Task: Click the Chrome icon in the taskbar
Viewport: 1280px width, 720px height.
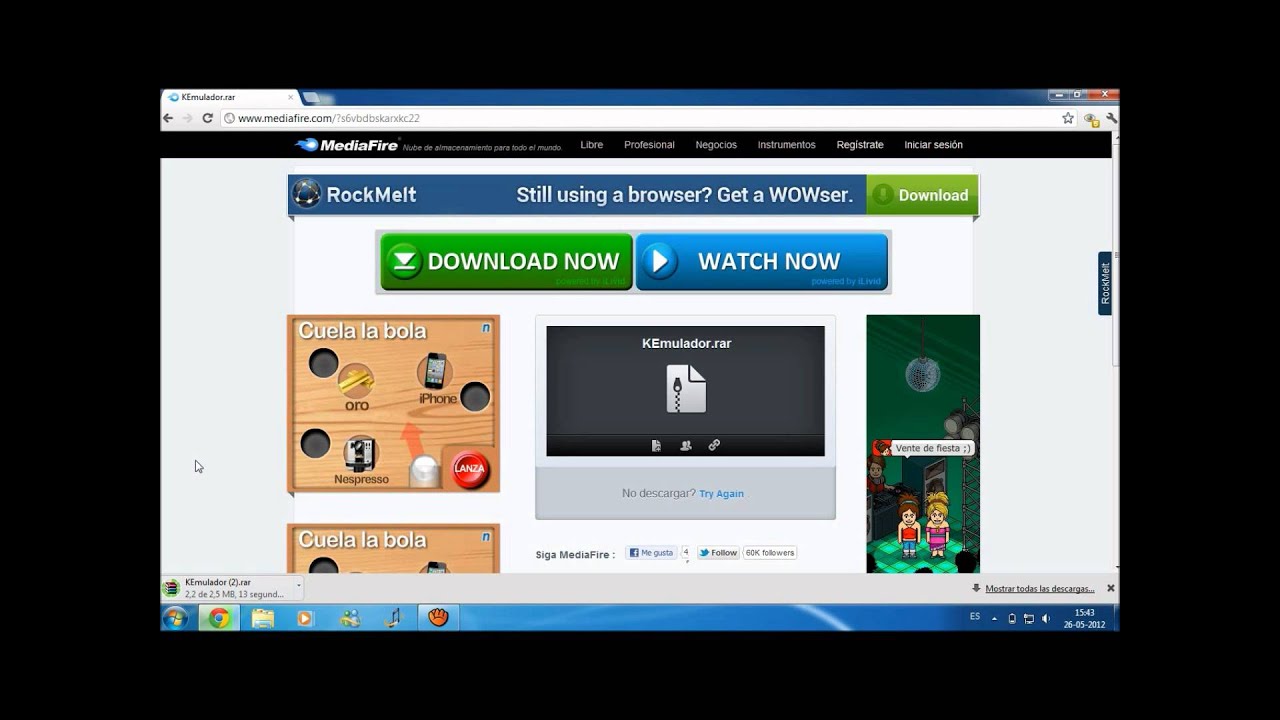Action: click(219, 618)
